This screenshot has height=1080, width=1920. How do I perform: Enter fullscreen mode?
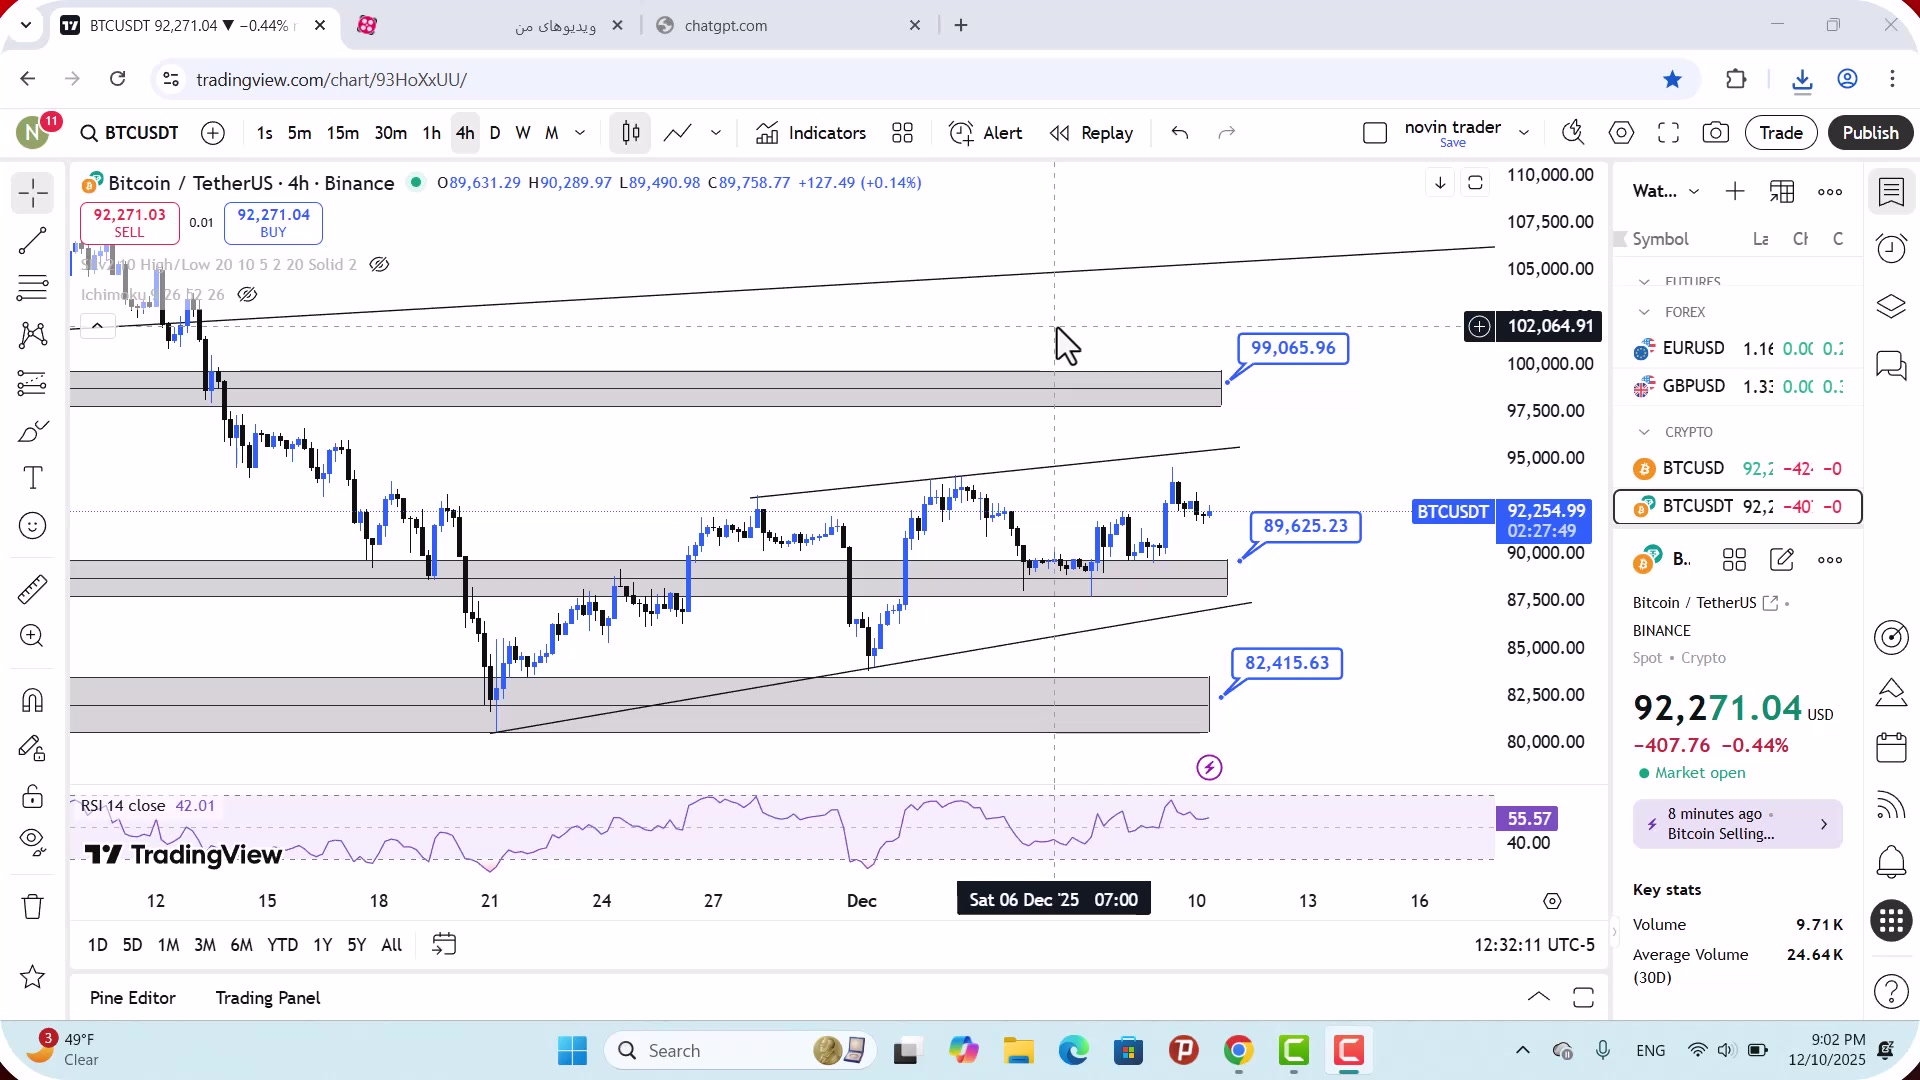[x=1668, y=133]
